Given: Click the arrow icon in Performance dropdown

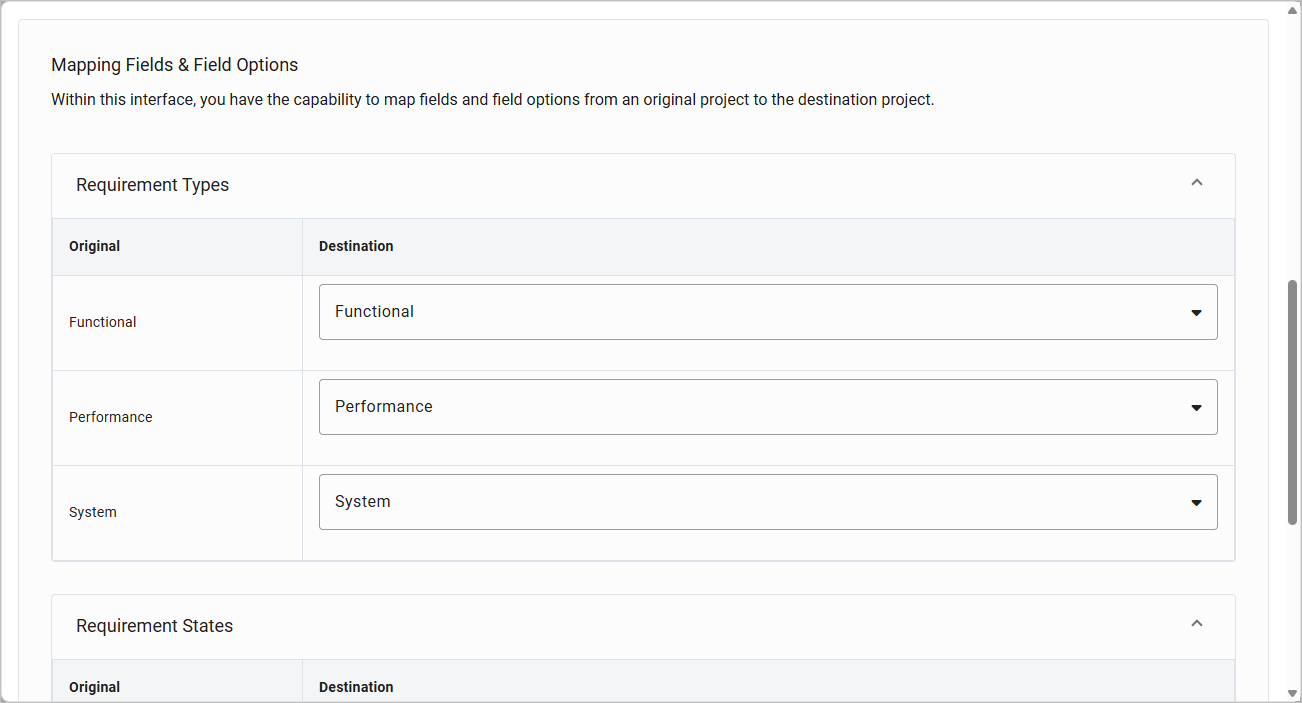Looking at the screenshot, I should click(1196, 408).
